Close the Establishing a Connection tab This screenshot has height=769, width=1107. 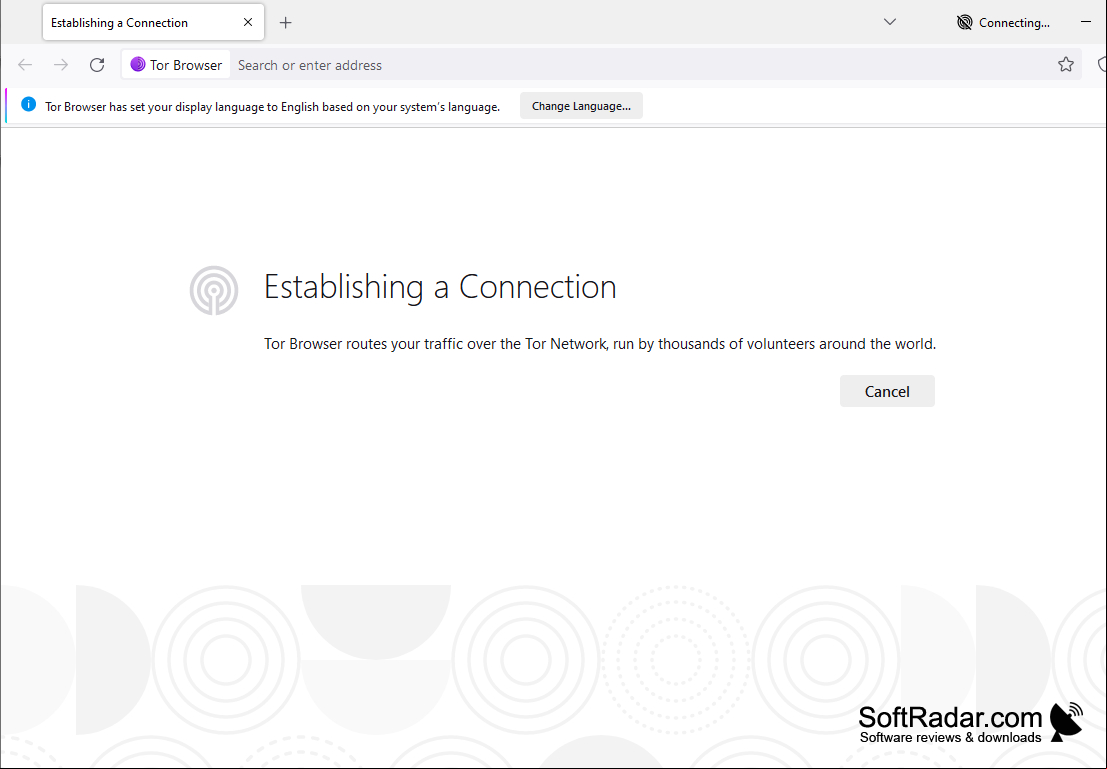click(248, 23)
